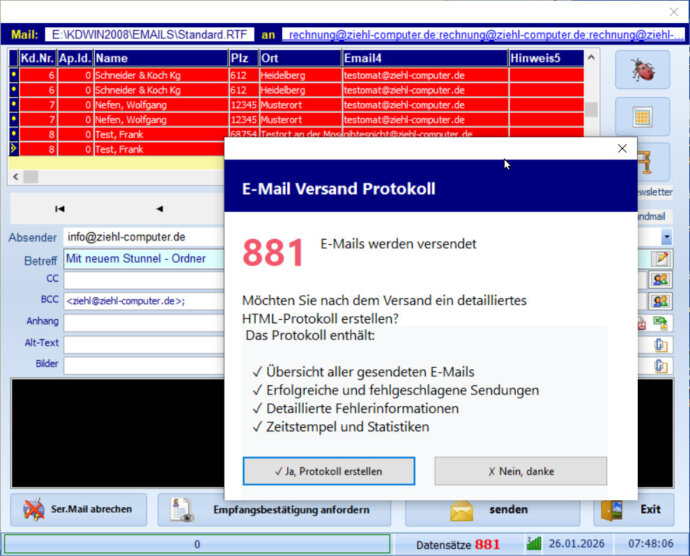Click the edit pencil icon beside Betreff
Viewport: 690px width, 556px height.
click(x=660, y=259)
